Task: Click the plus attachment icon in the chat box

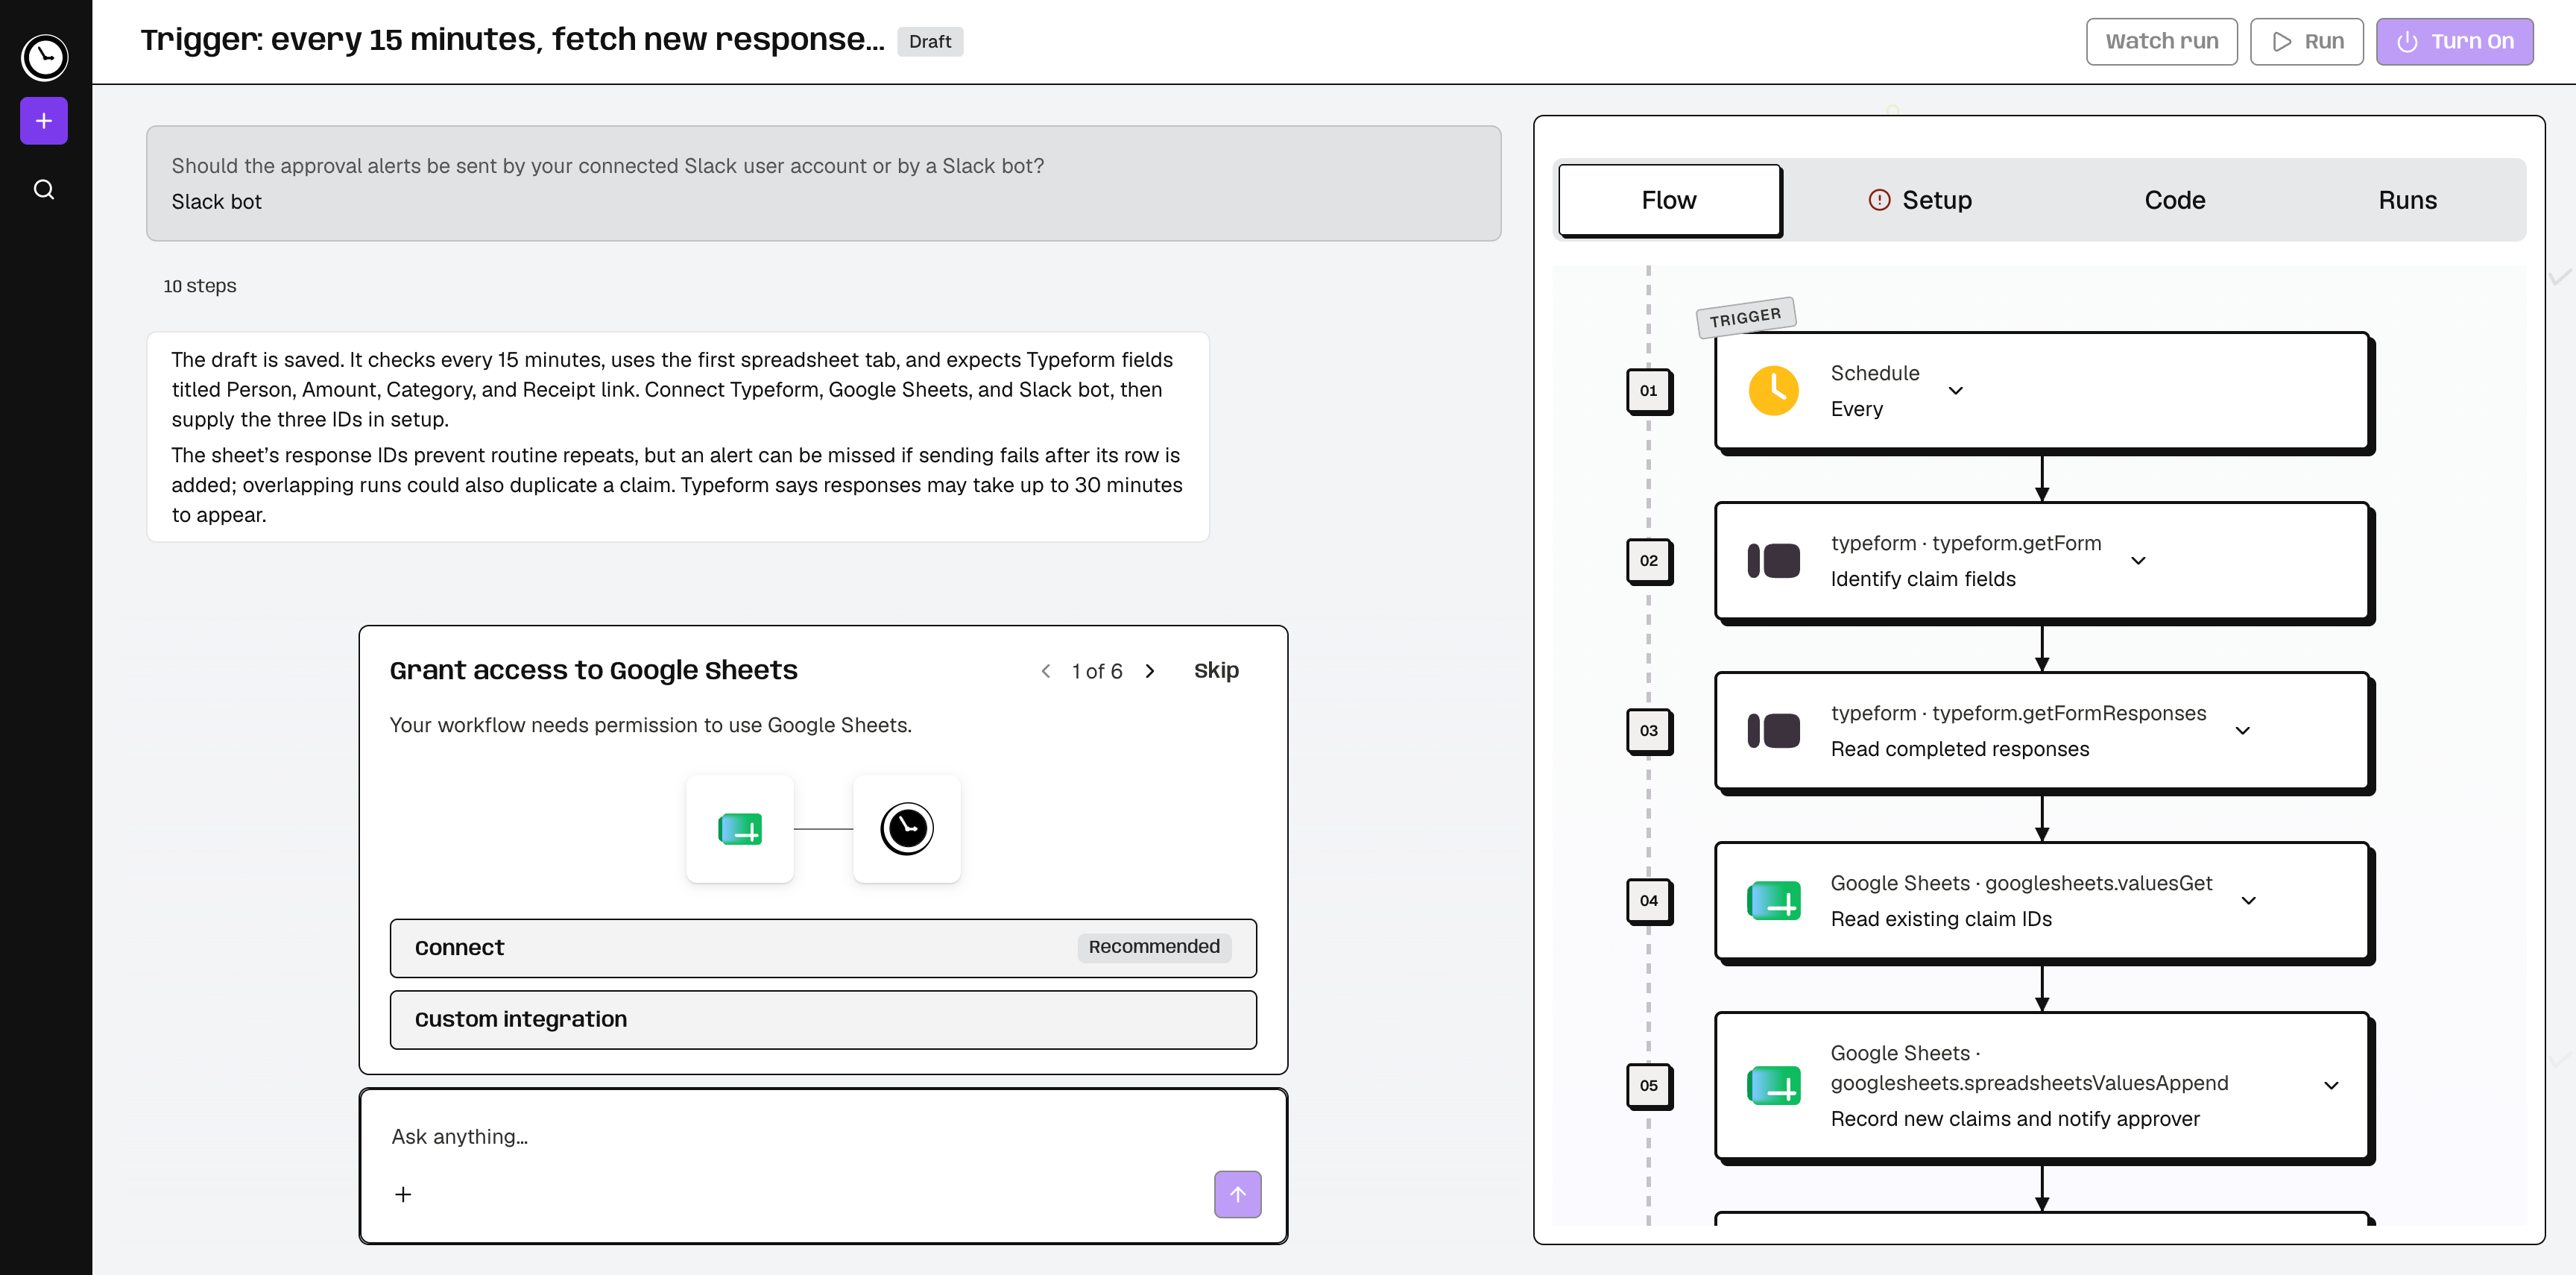Action: pos(403,1194)
